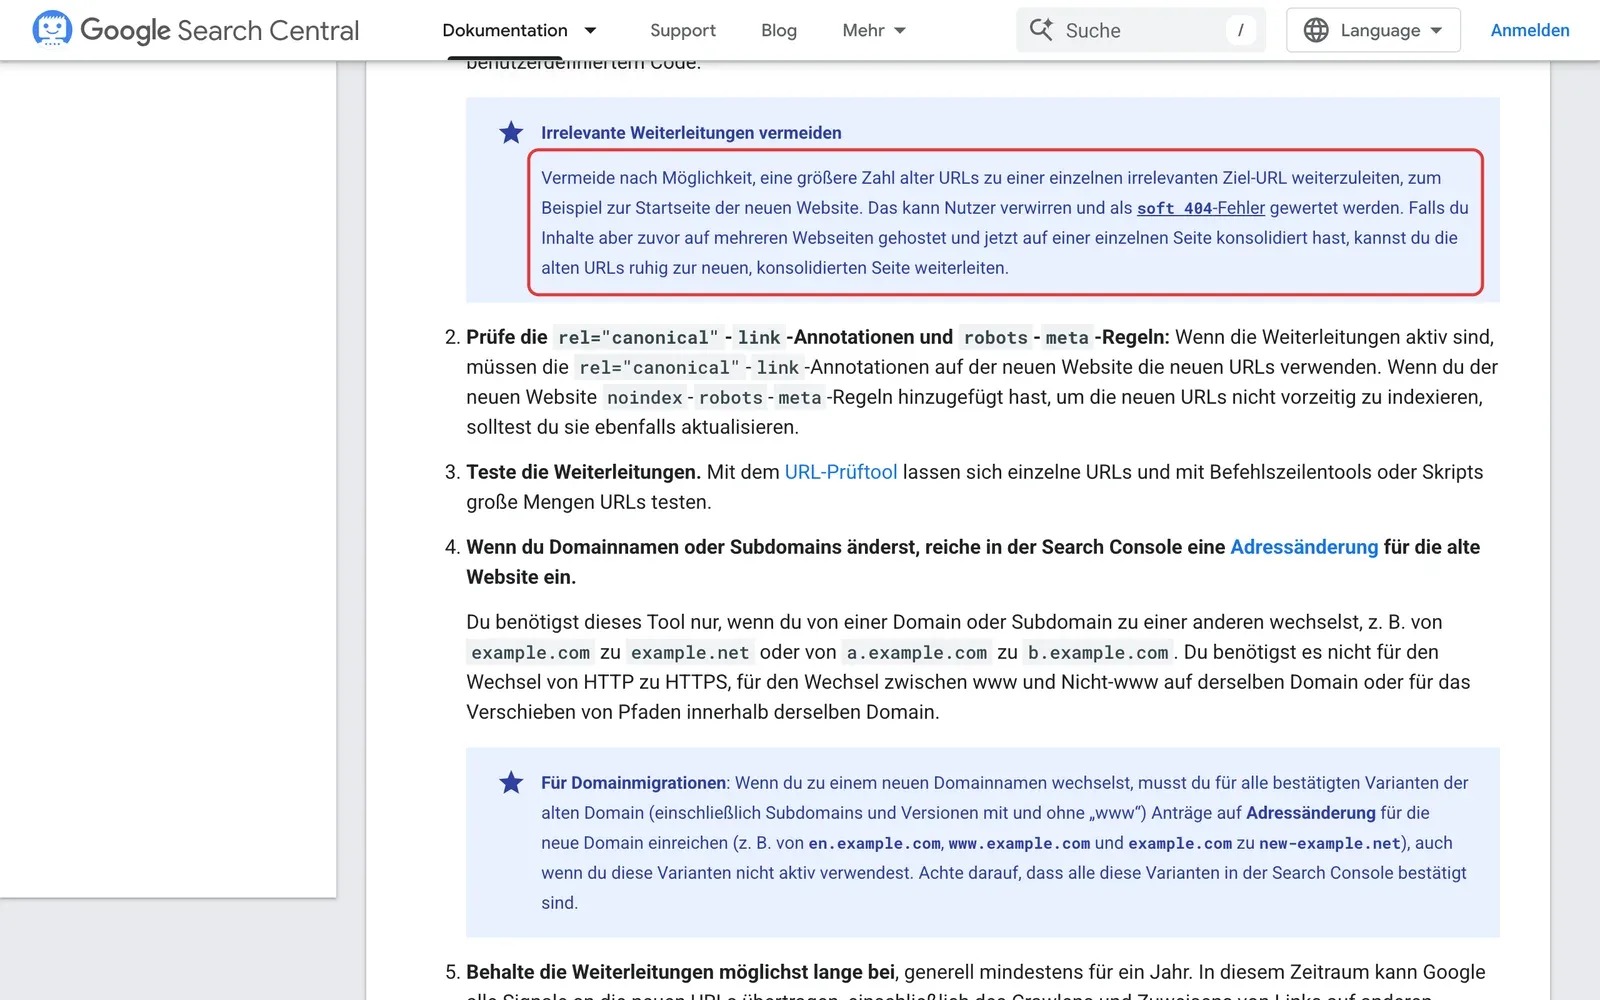The image size is (1600, 1000).
Task: Focus the Suche search field
Action: [1141, 30]
